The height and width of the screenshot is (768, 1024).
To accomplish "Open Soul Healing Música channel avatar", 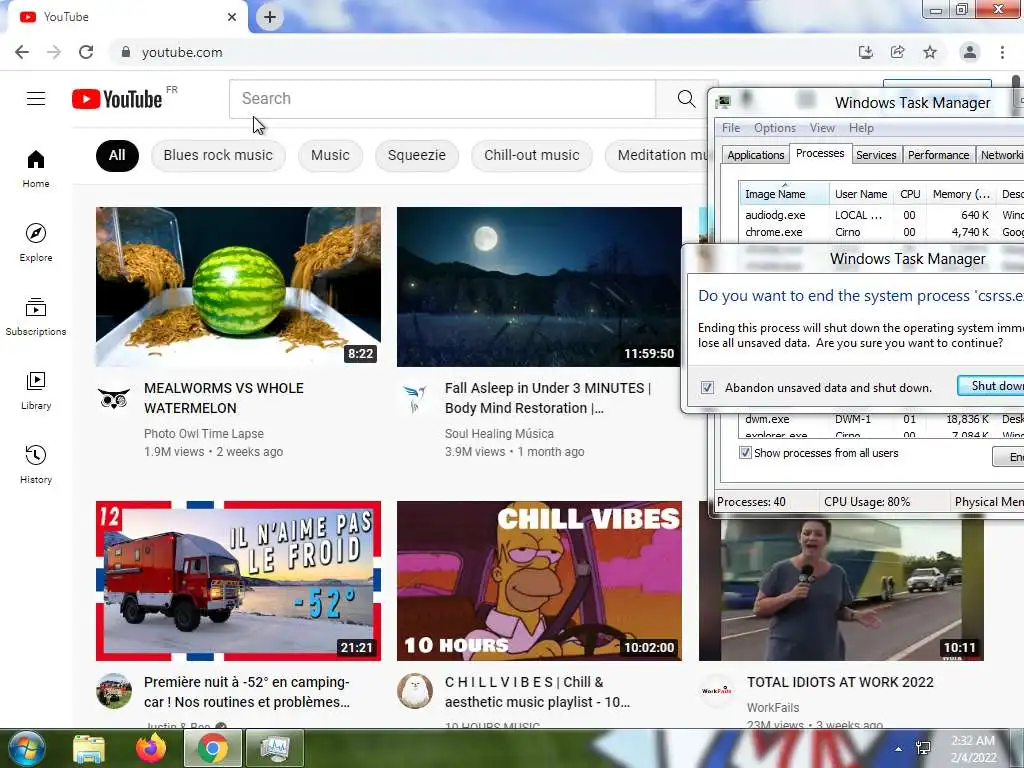I will pyautogui.click(x=415, y=396).
